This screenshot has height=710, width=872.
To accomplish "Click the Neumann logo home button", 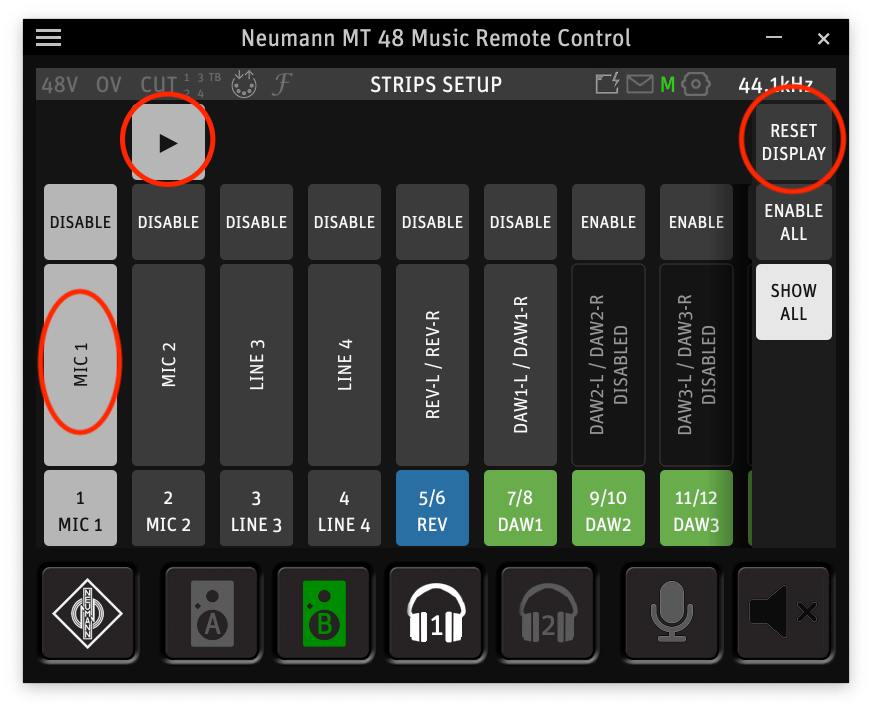I will [x=87, y=613].
